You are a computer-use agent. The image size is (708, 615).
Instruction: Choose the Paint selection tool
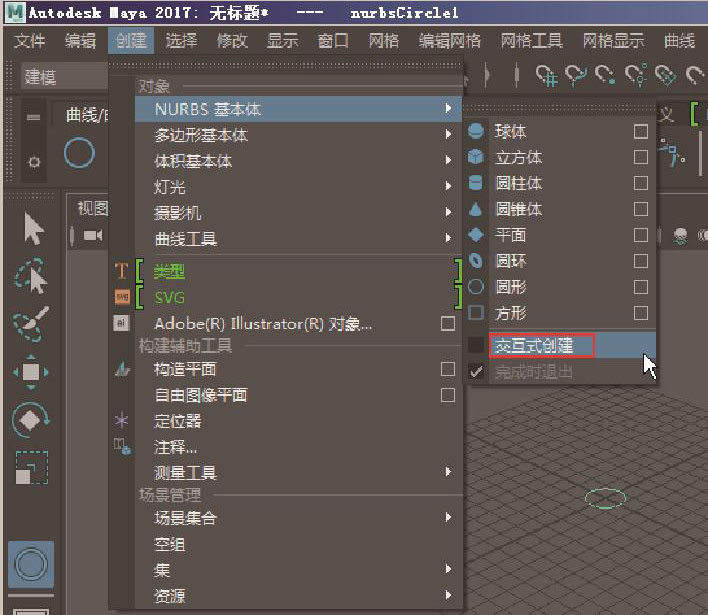tap(32, 324)
